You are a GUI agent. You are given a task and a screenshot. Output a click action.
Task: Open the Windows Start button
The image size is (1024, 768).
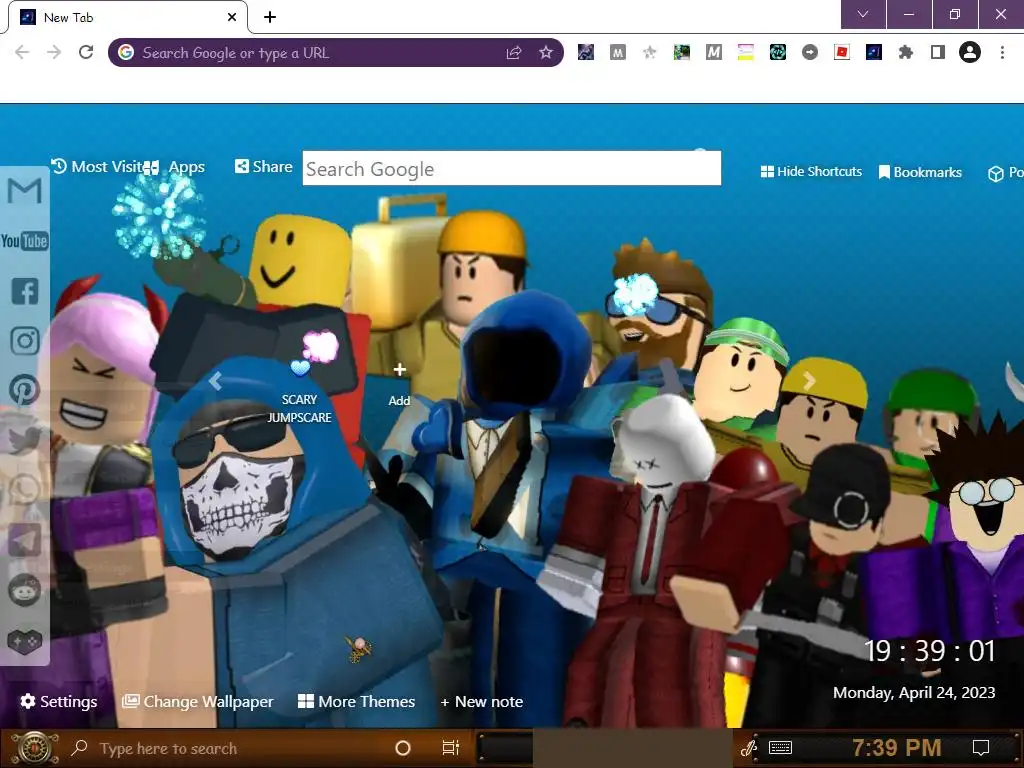(34, 748)
